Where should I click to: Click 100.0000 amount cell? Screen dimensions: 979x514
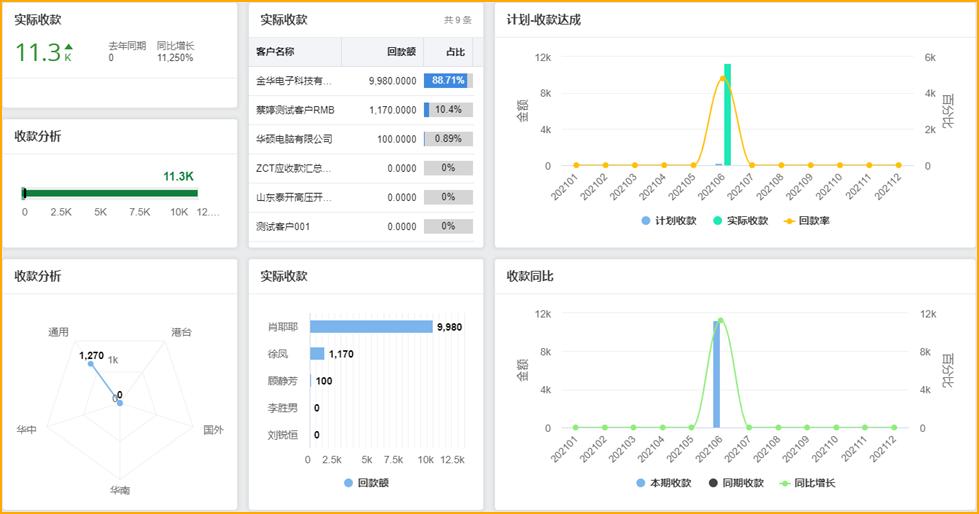396,139
